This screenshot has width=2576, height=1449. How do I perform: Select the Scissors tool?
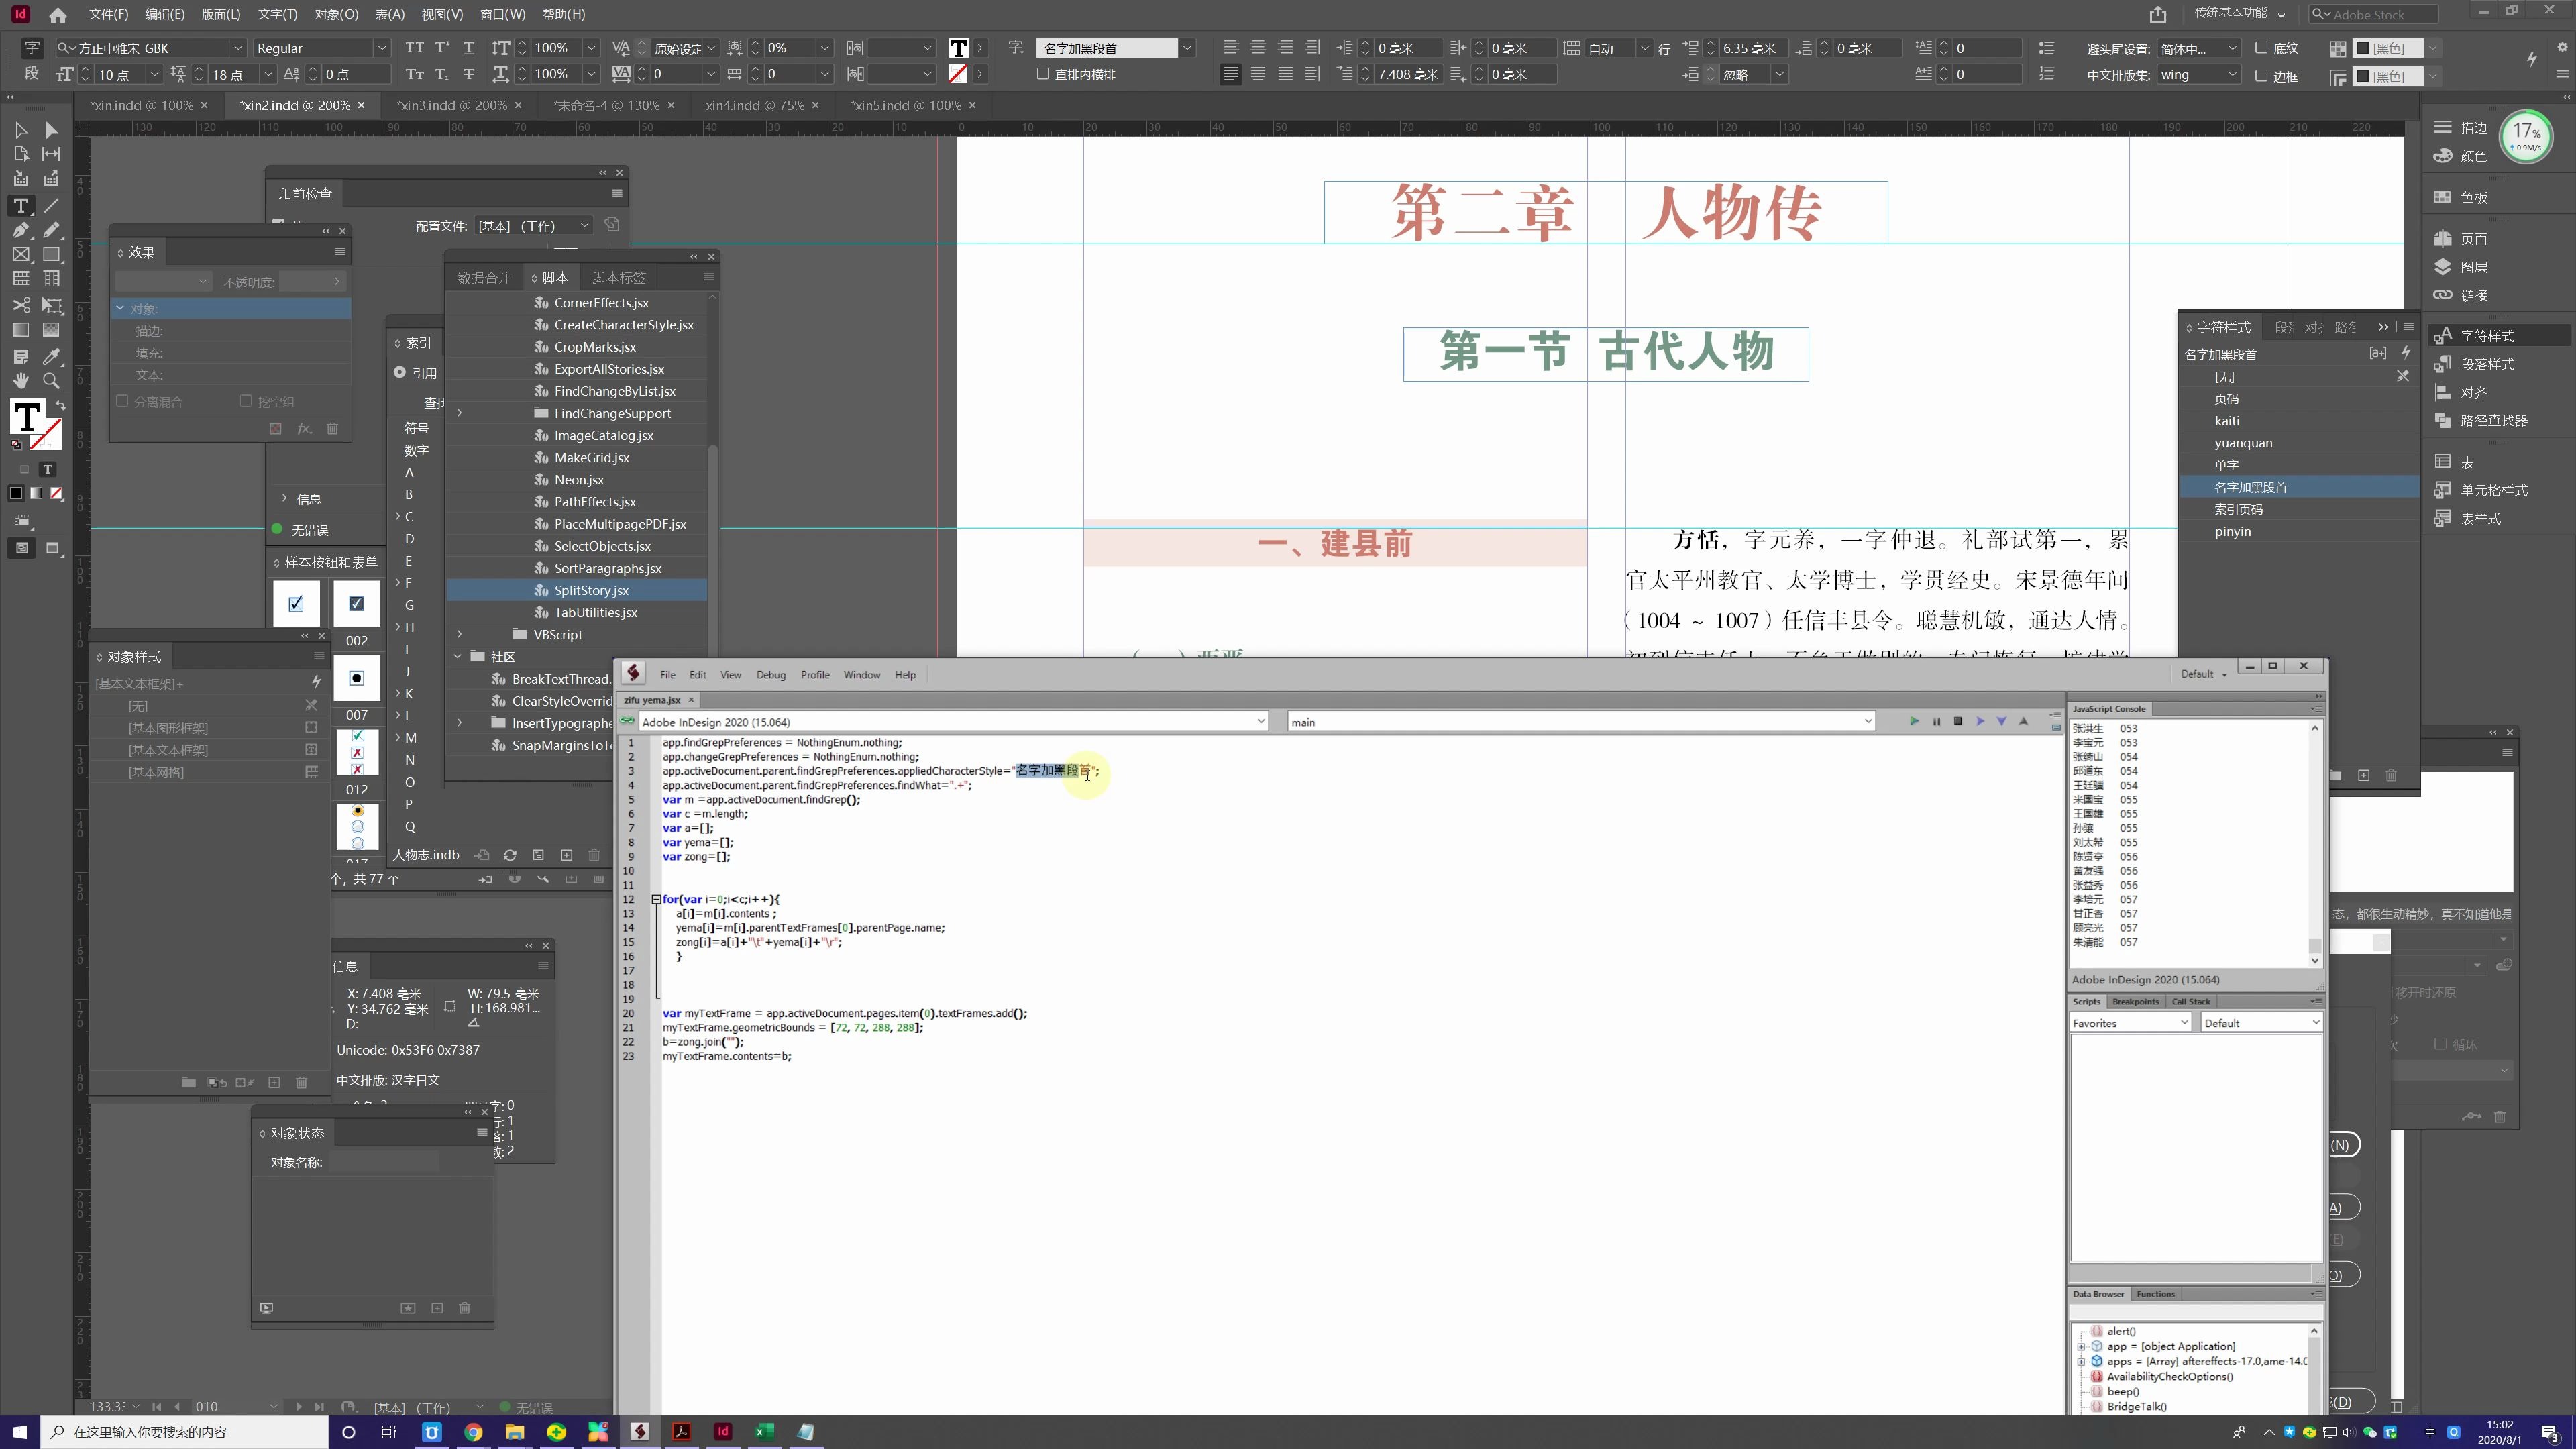click(21, 305)
